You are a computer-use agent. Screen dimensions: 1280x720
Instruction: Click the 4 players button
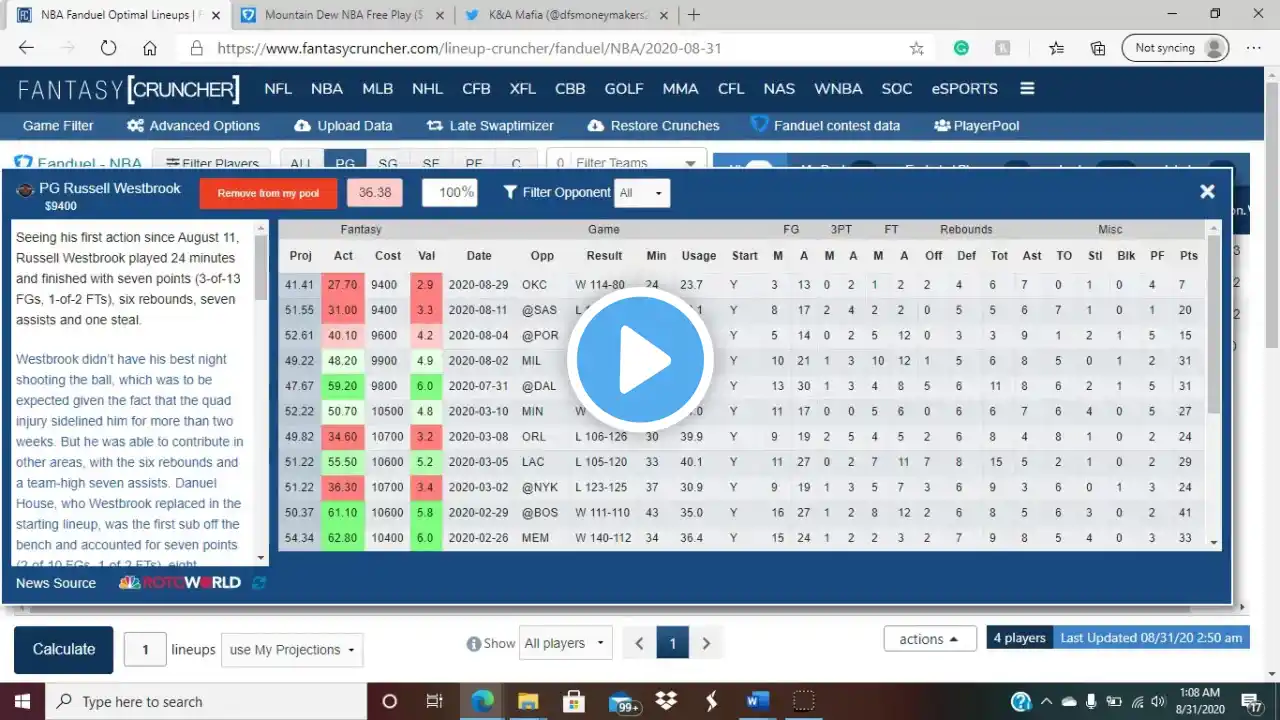point(1019,638)
